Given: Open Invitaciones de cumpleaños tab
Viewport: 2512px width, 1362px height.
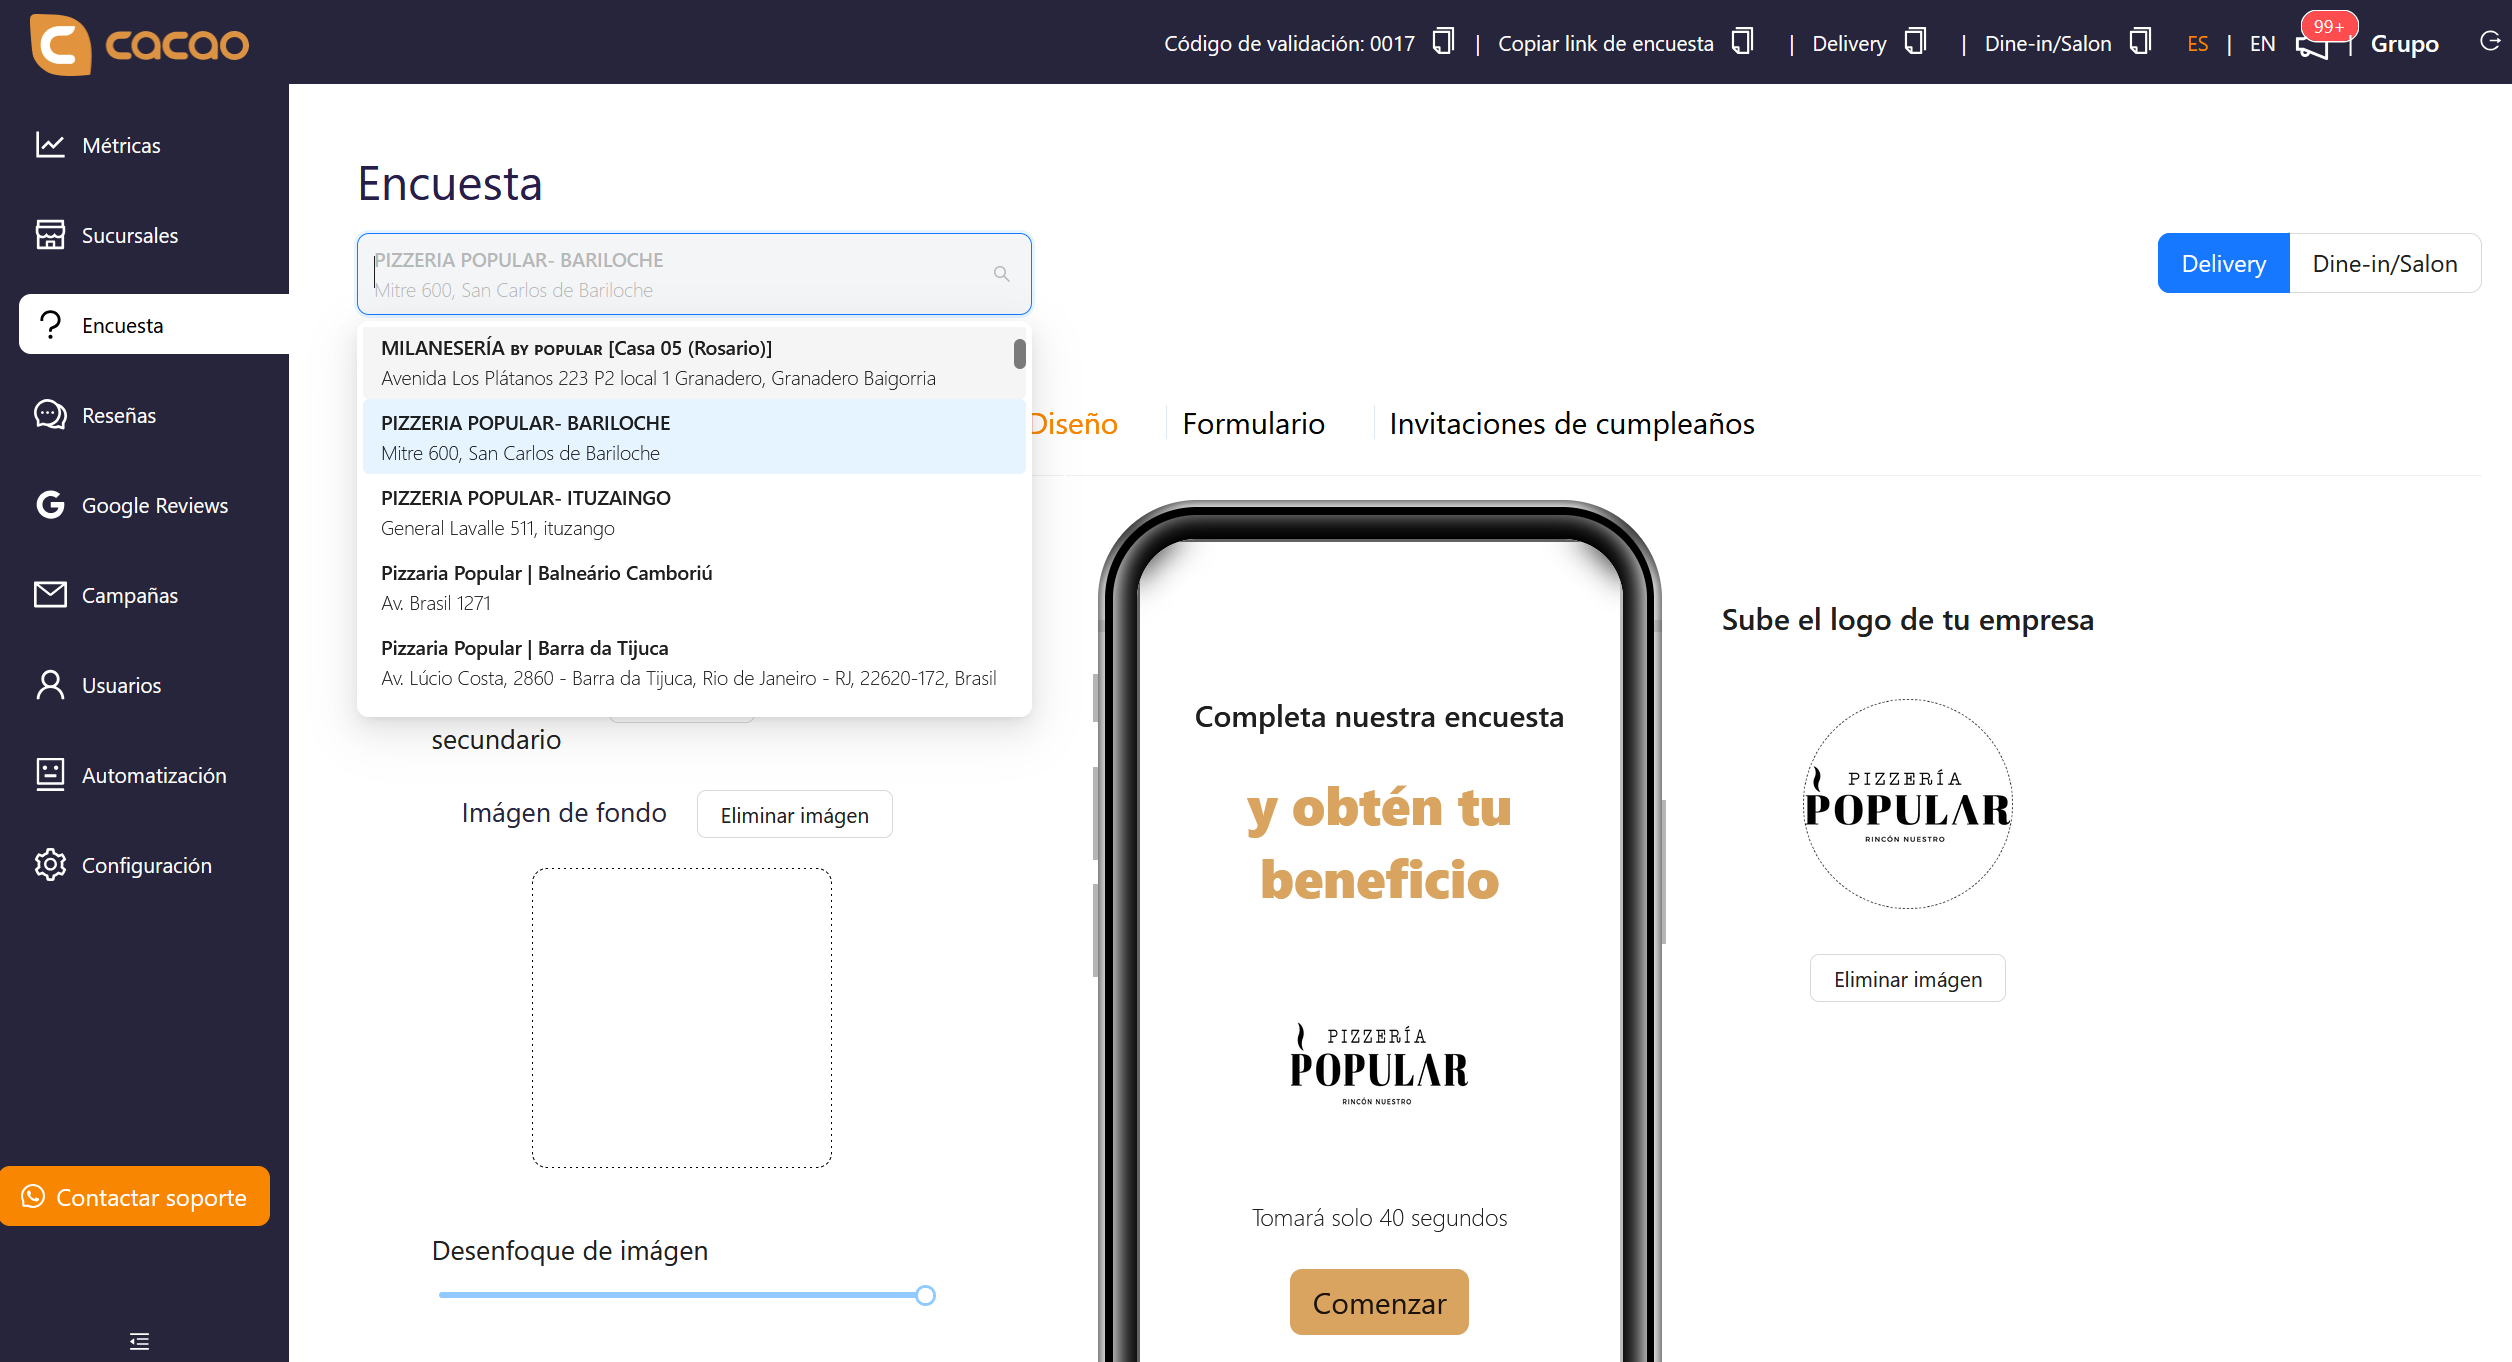Looking at the screenshot, I should tap(1571, 423).
